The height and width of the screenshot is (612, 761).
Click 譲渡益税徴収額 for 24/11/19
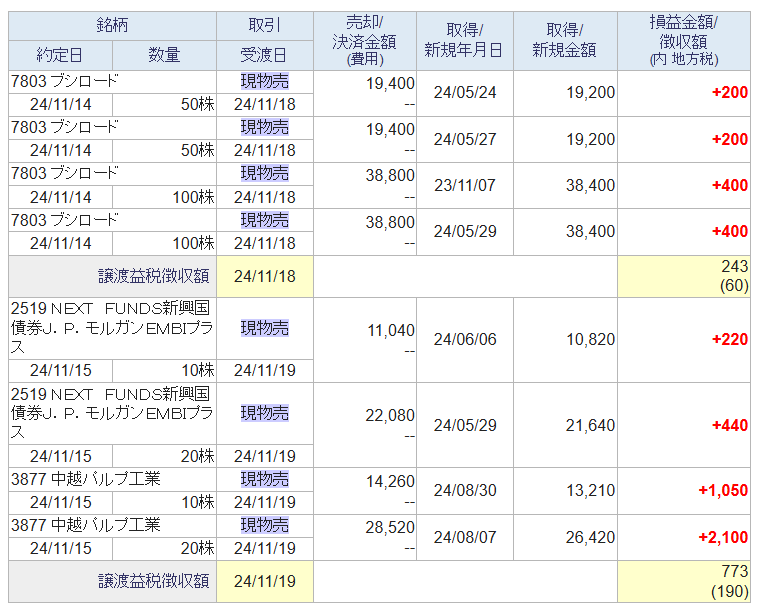pyautogui.click(x=153, y=581)
